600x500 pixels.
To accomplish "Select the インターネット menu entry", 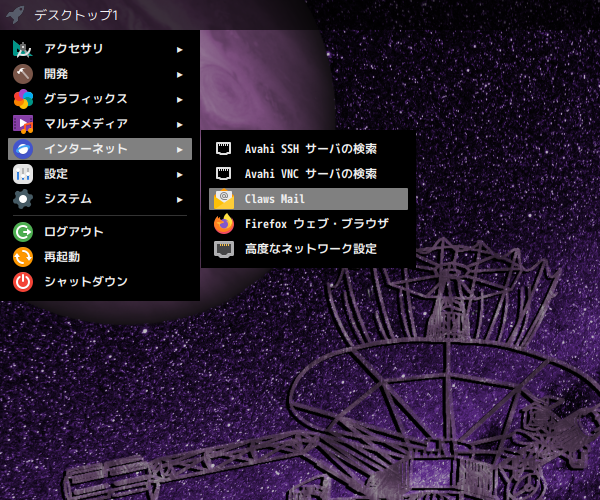I will coord(100,149).
